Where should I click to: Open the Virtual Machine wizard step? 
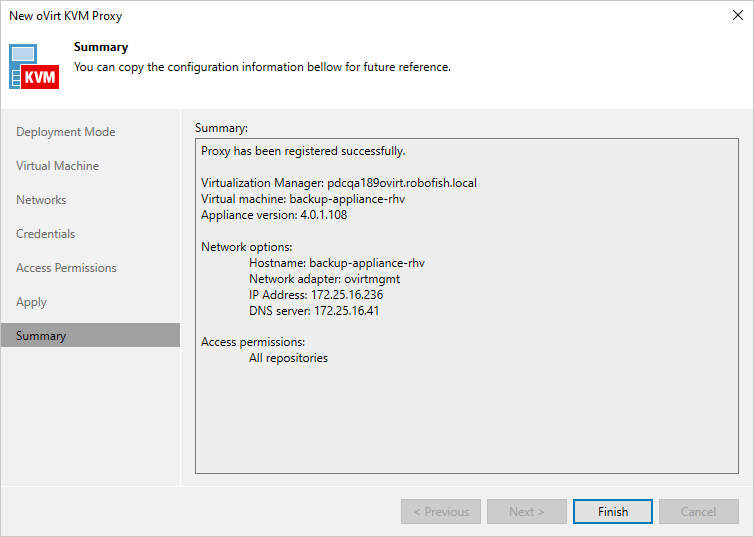(x=58, y=166)
